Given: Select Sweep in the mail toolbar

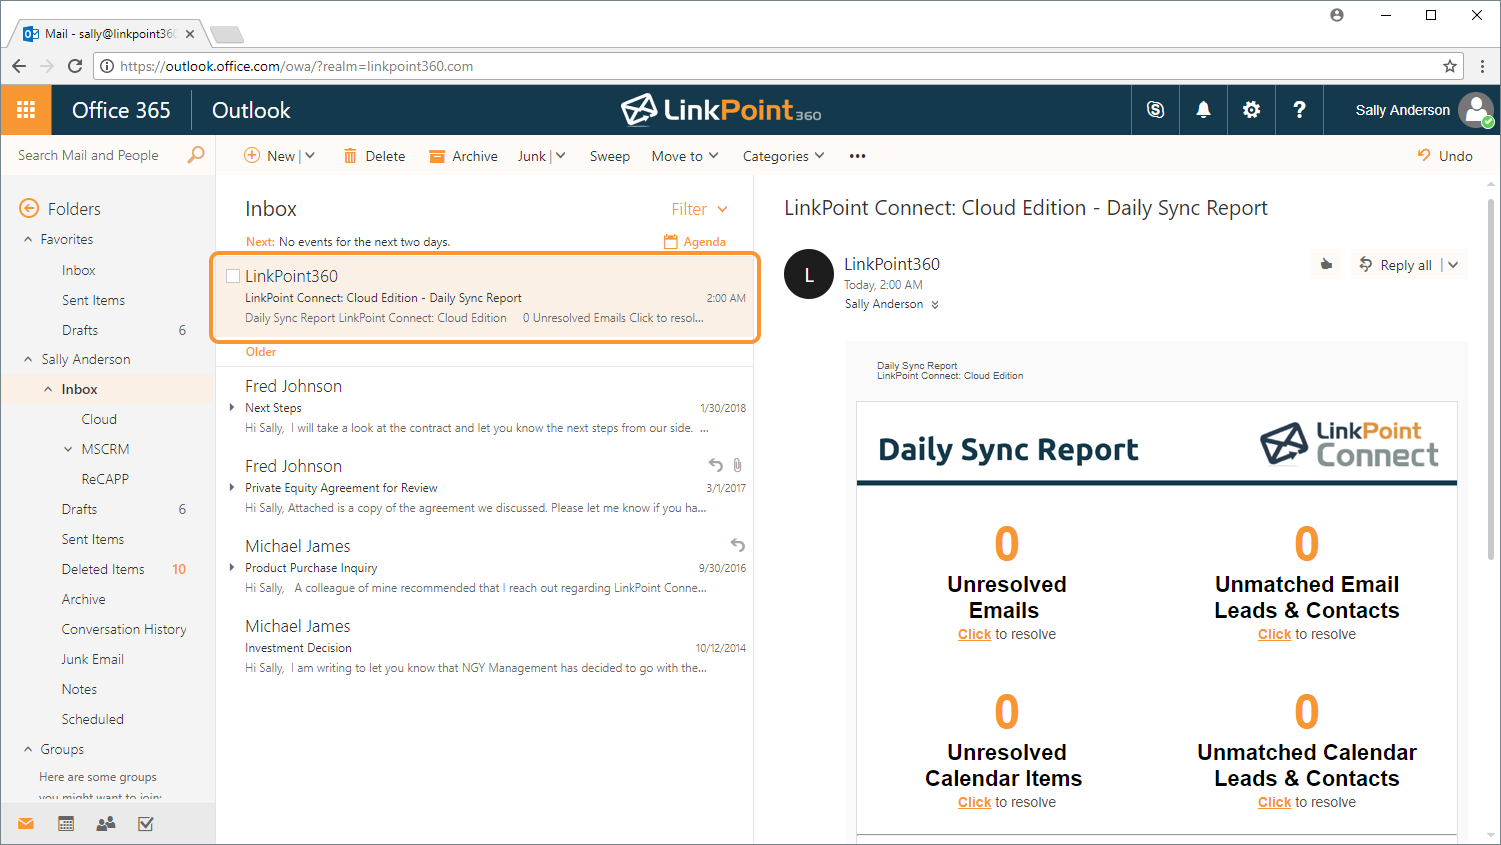Looking at the screenshot, I should (609, 156).
